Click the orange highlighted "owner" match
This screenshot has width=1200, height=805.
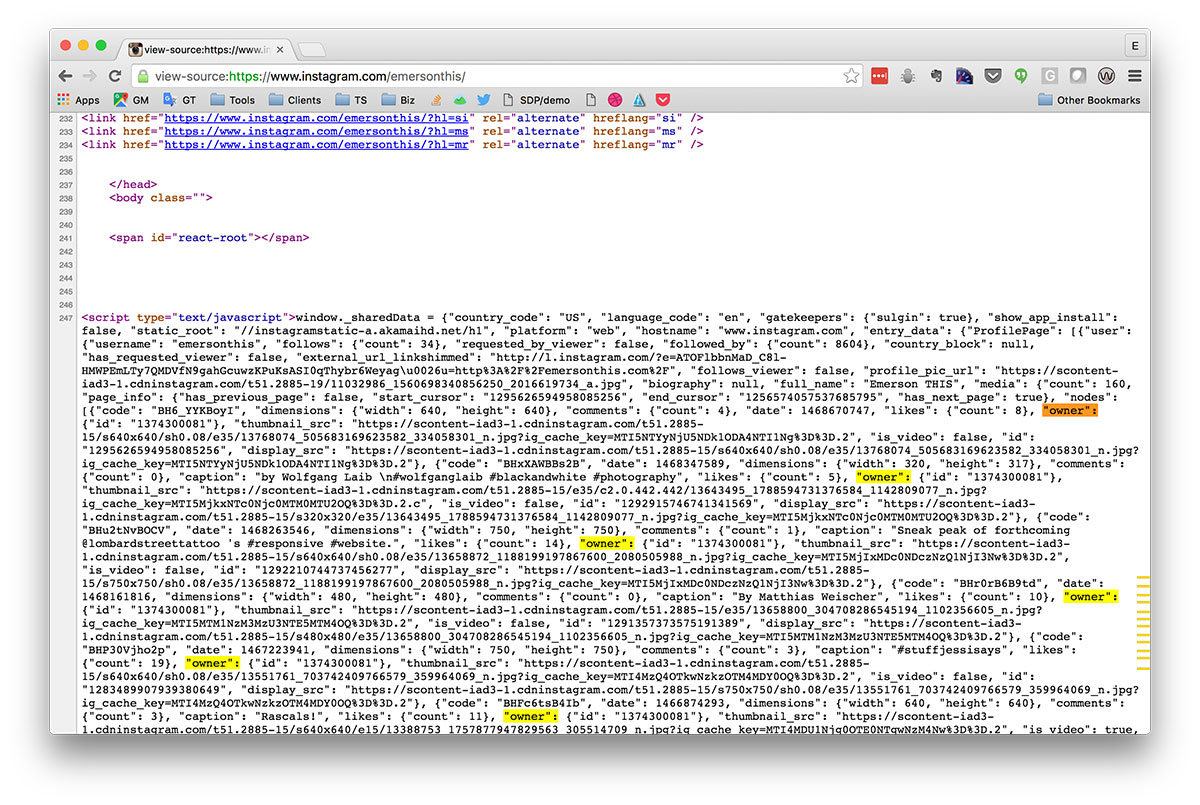(1070, 410)
